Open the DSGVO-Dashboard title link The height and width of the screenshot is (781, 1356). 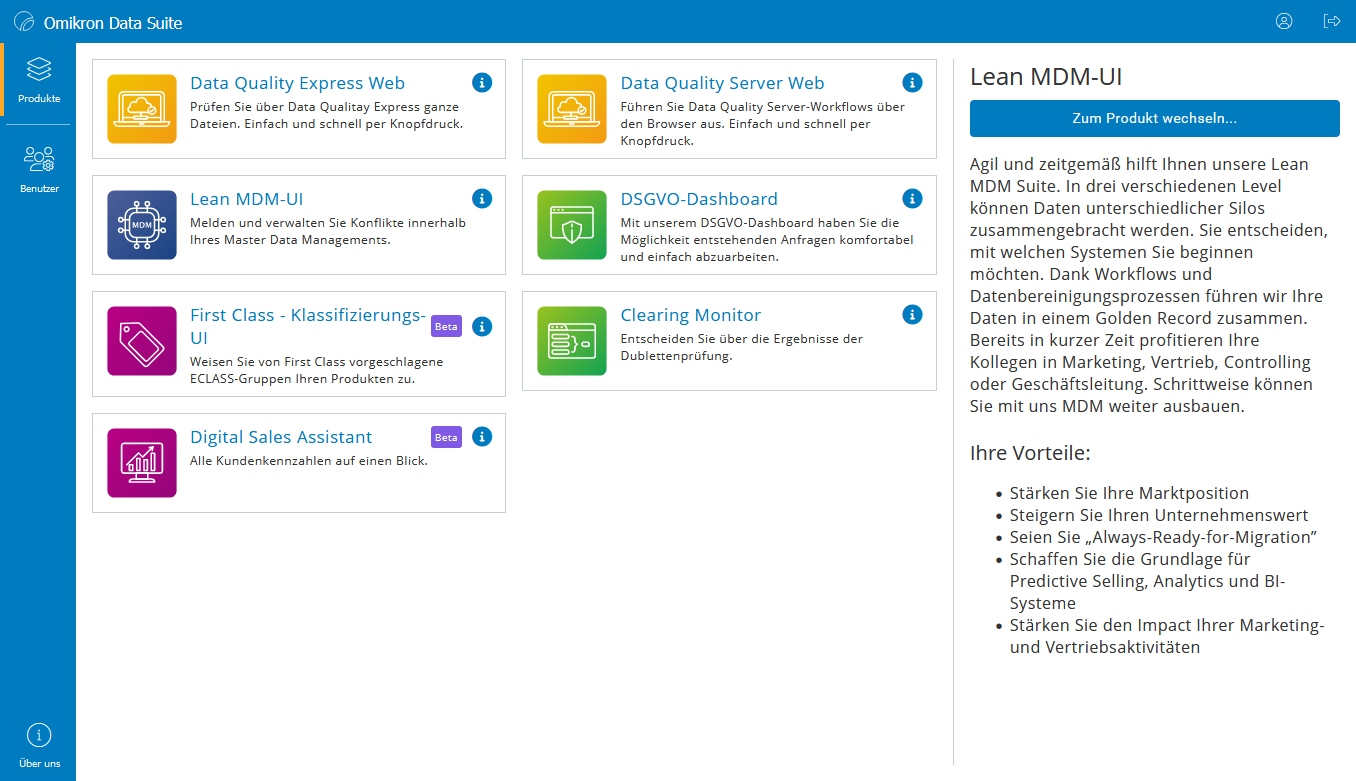(699, 199)
